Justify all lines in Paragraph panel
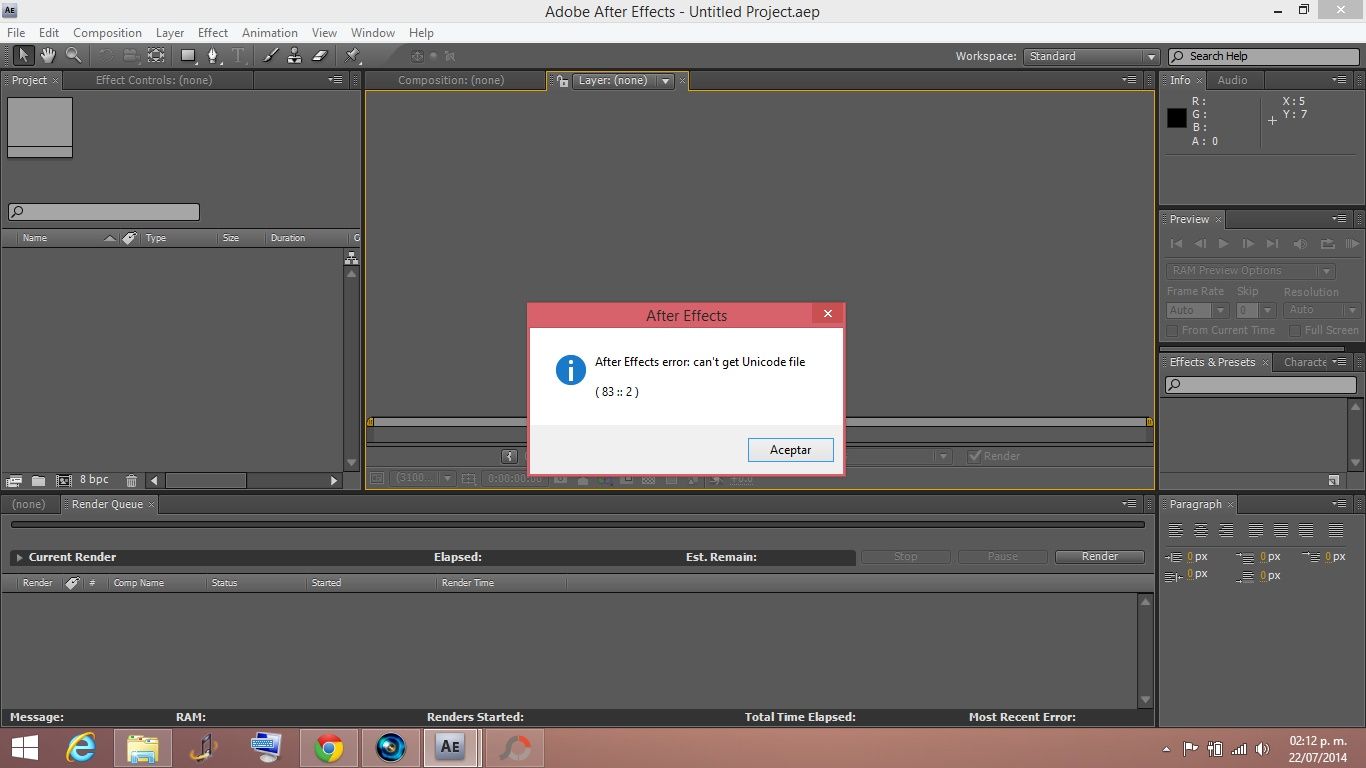Screen dimensions: 1366x768 [1335, 531]
